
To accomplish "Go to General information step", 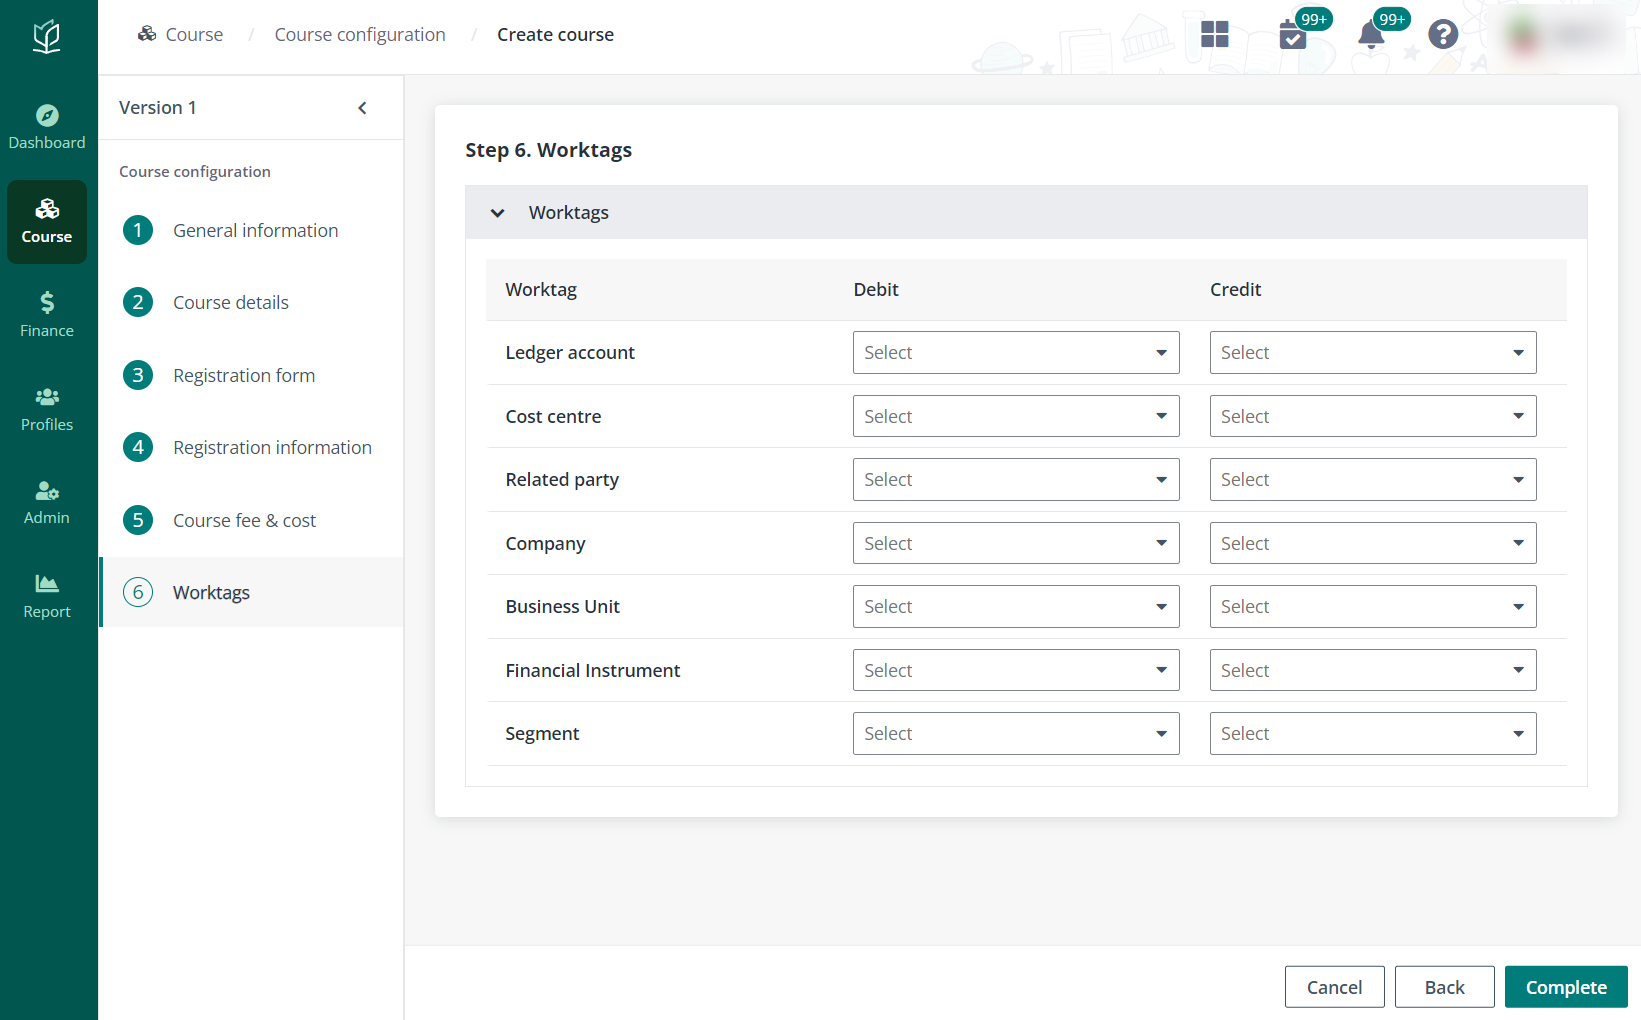I will pos(255,231).
